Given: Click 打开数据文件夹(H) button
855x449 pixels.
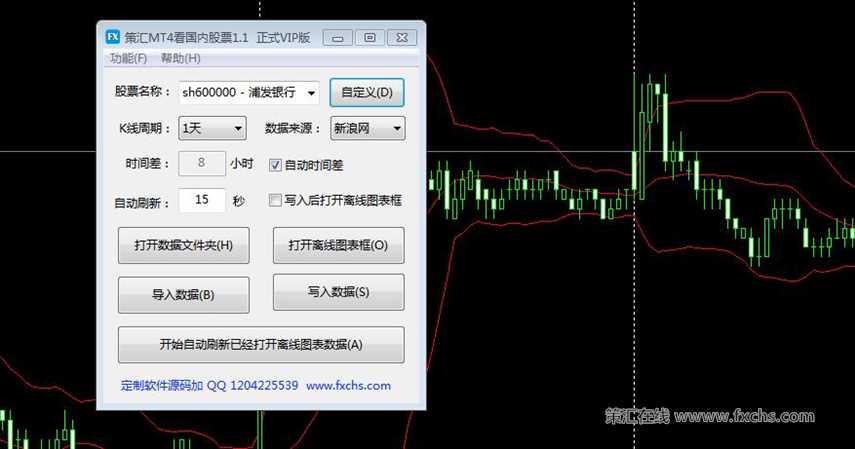Looking at the screenshot, I should tap(184, 246).
